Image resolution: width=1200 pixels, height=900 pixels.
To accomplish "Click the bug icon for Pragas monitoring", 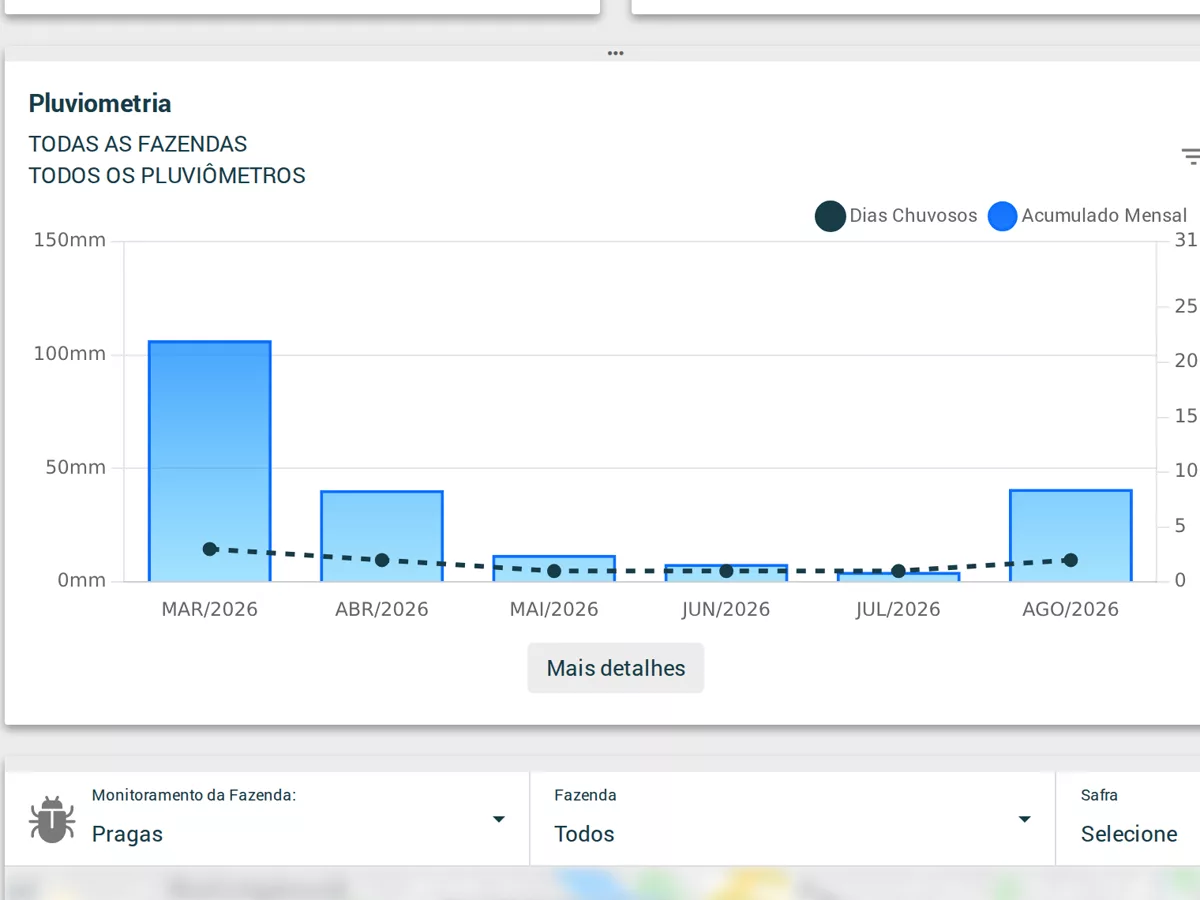I will pyautogui.click(x=52, y=819).
